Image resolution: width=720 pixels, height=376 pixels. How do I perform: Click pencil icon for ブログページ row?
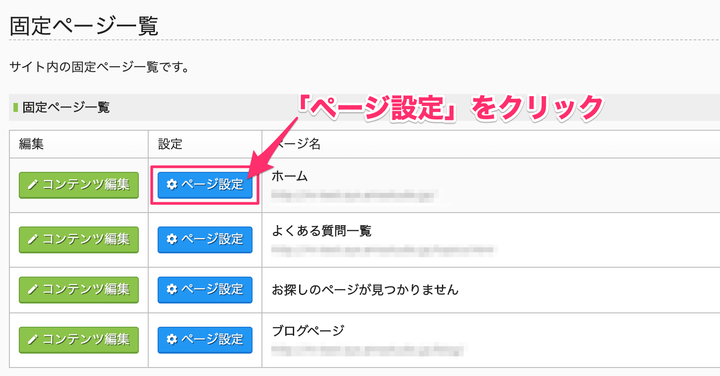[33, 340]
